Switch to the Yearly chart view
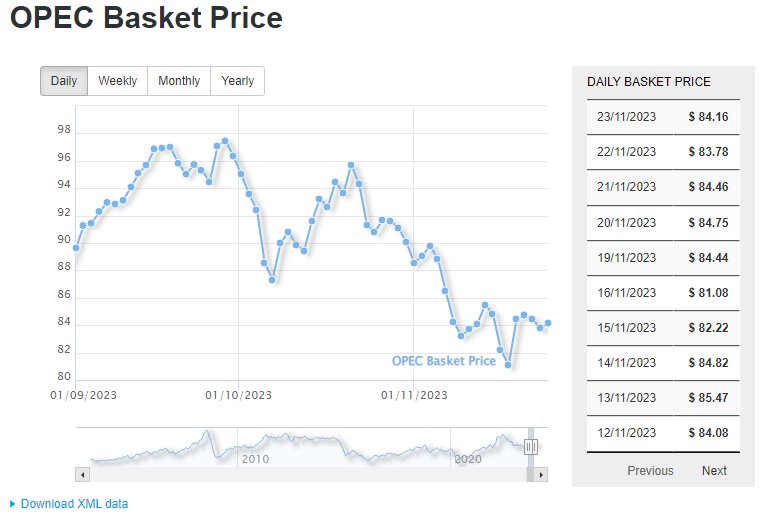Viewport: 768px width, 525px height. point(237,81)
